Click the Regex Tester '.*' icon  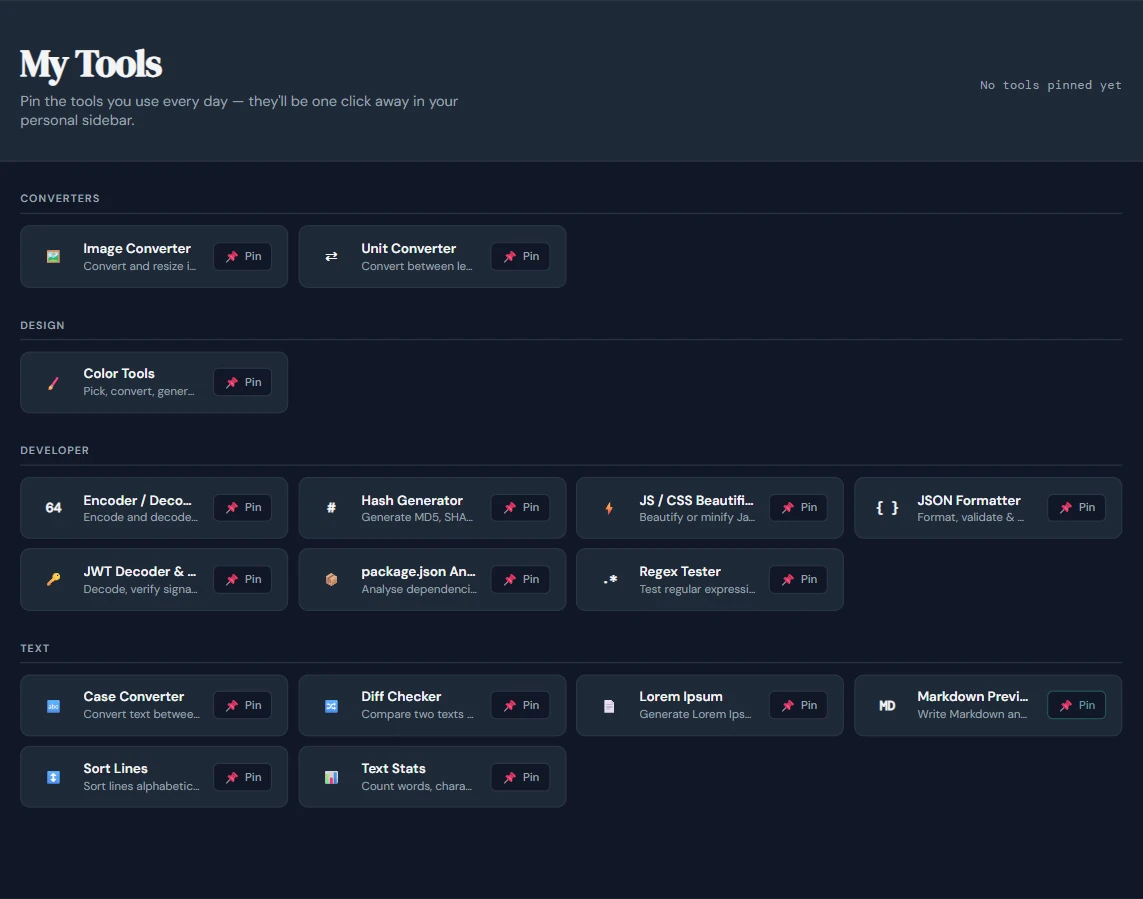tap(608, 579)
